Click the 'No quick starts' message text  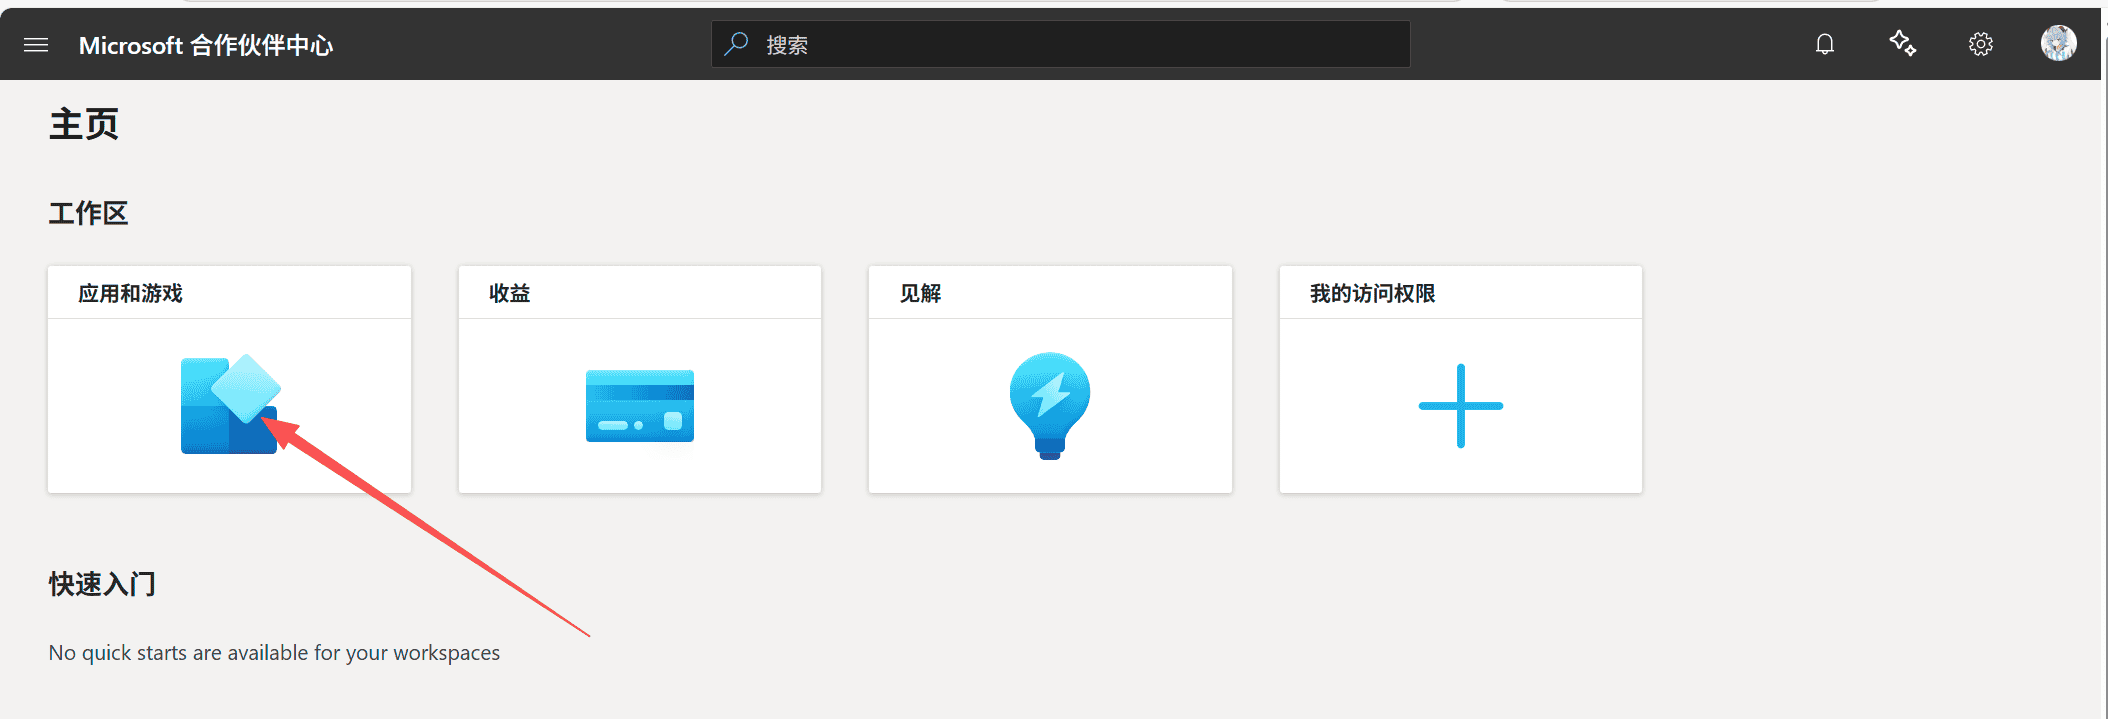[274, 653]
